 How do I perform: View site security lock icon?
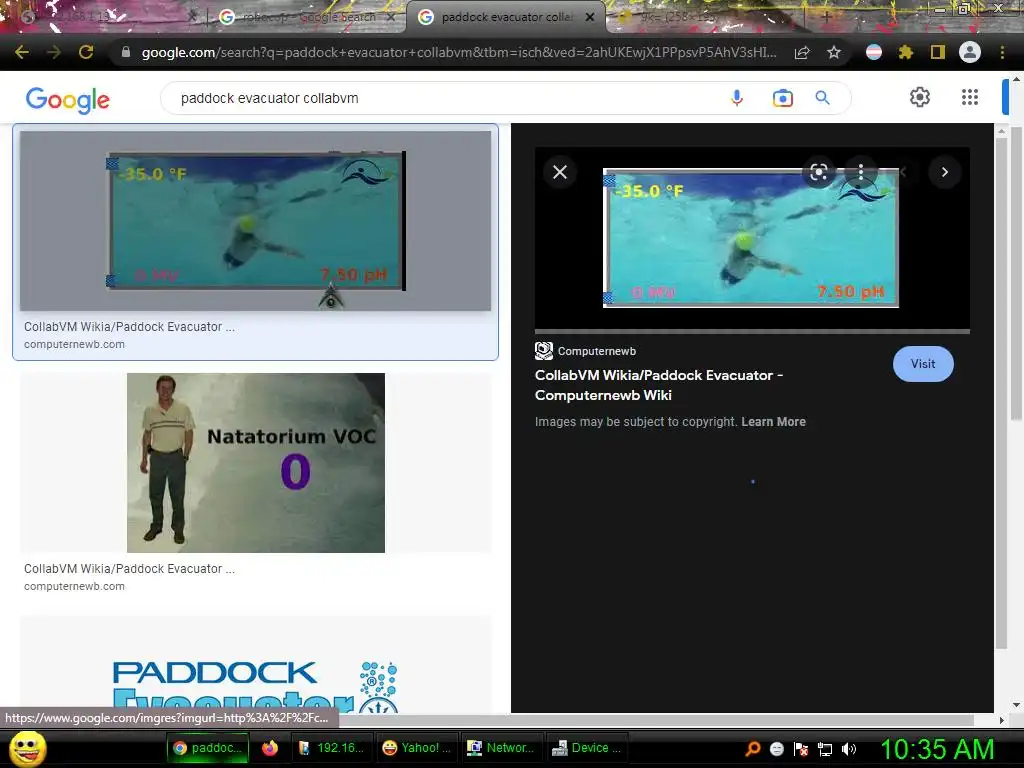tap(126, 52)
